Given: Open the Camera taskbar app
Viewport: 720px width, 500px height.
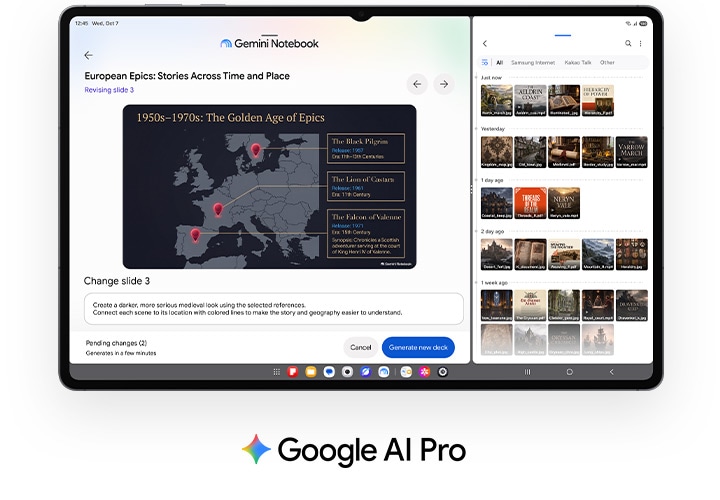Looking at the screenshot, I should [x=348, y=372].
